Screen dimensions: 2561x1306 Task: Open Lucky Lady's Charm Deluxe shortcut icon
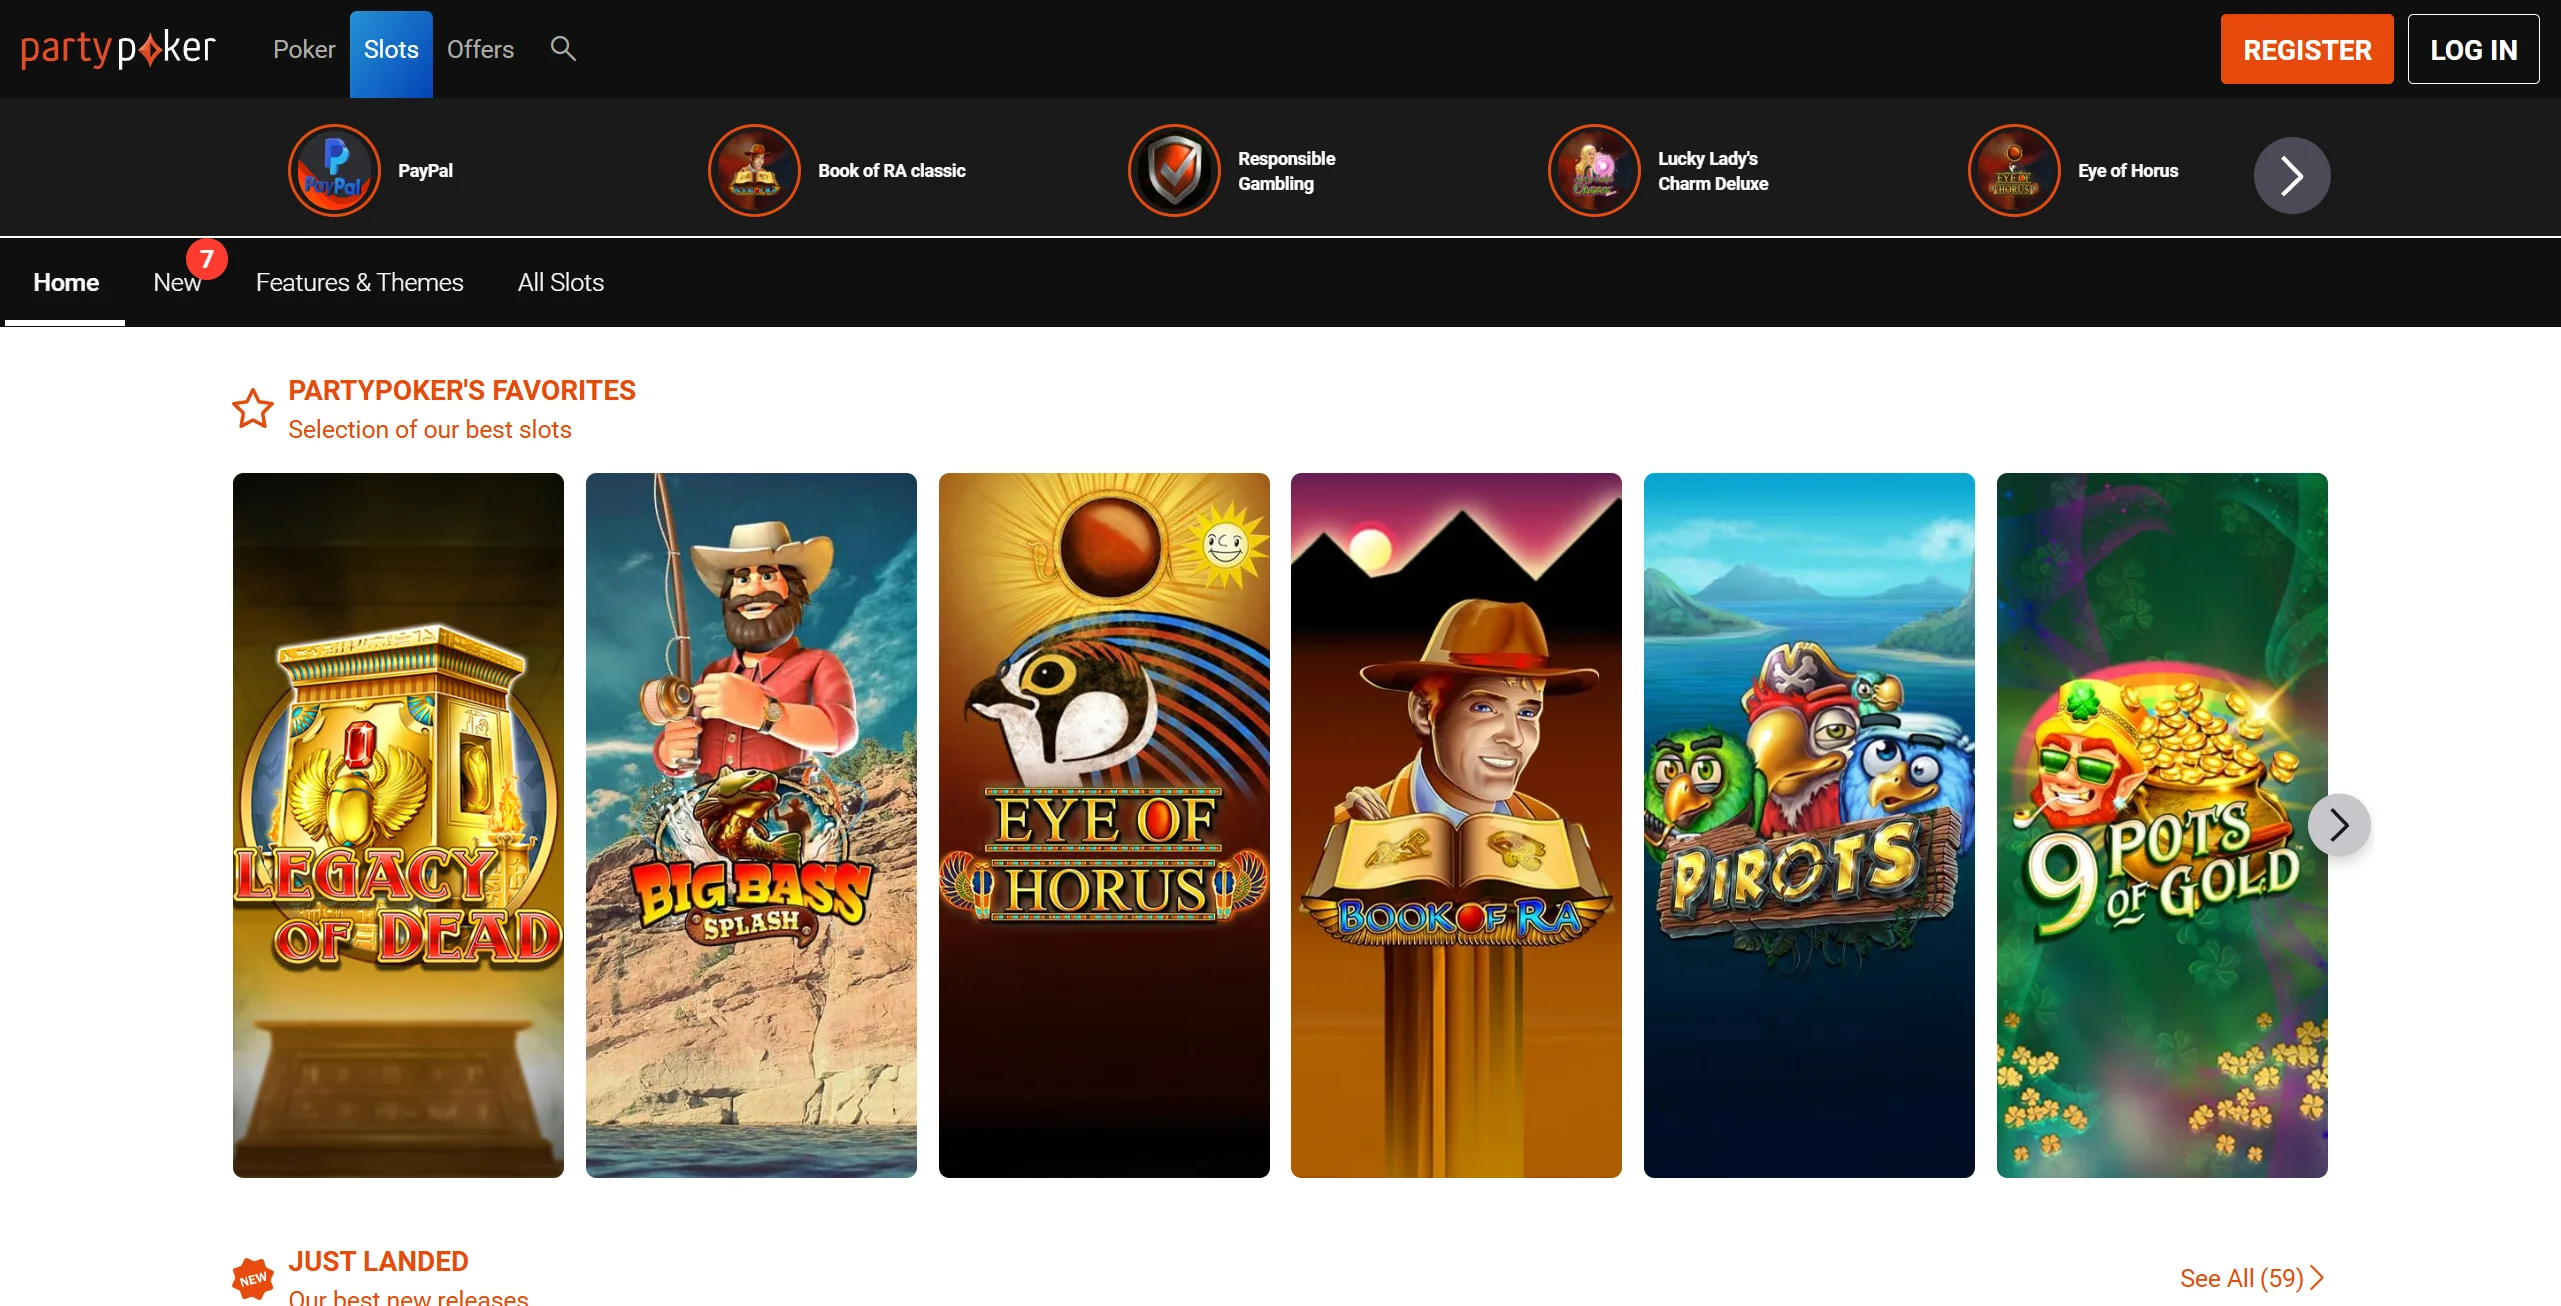1592,169
